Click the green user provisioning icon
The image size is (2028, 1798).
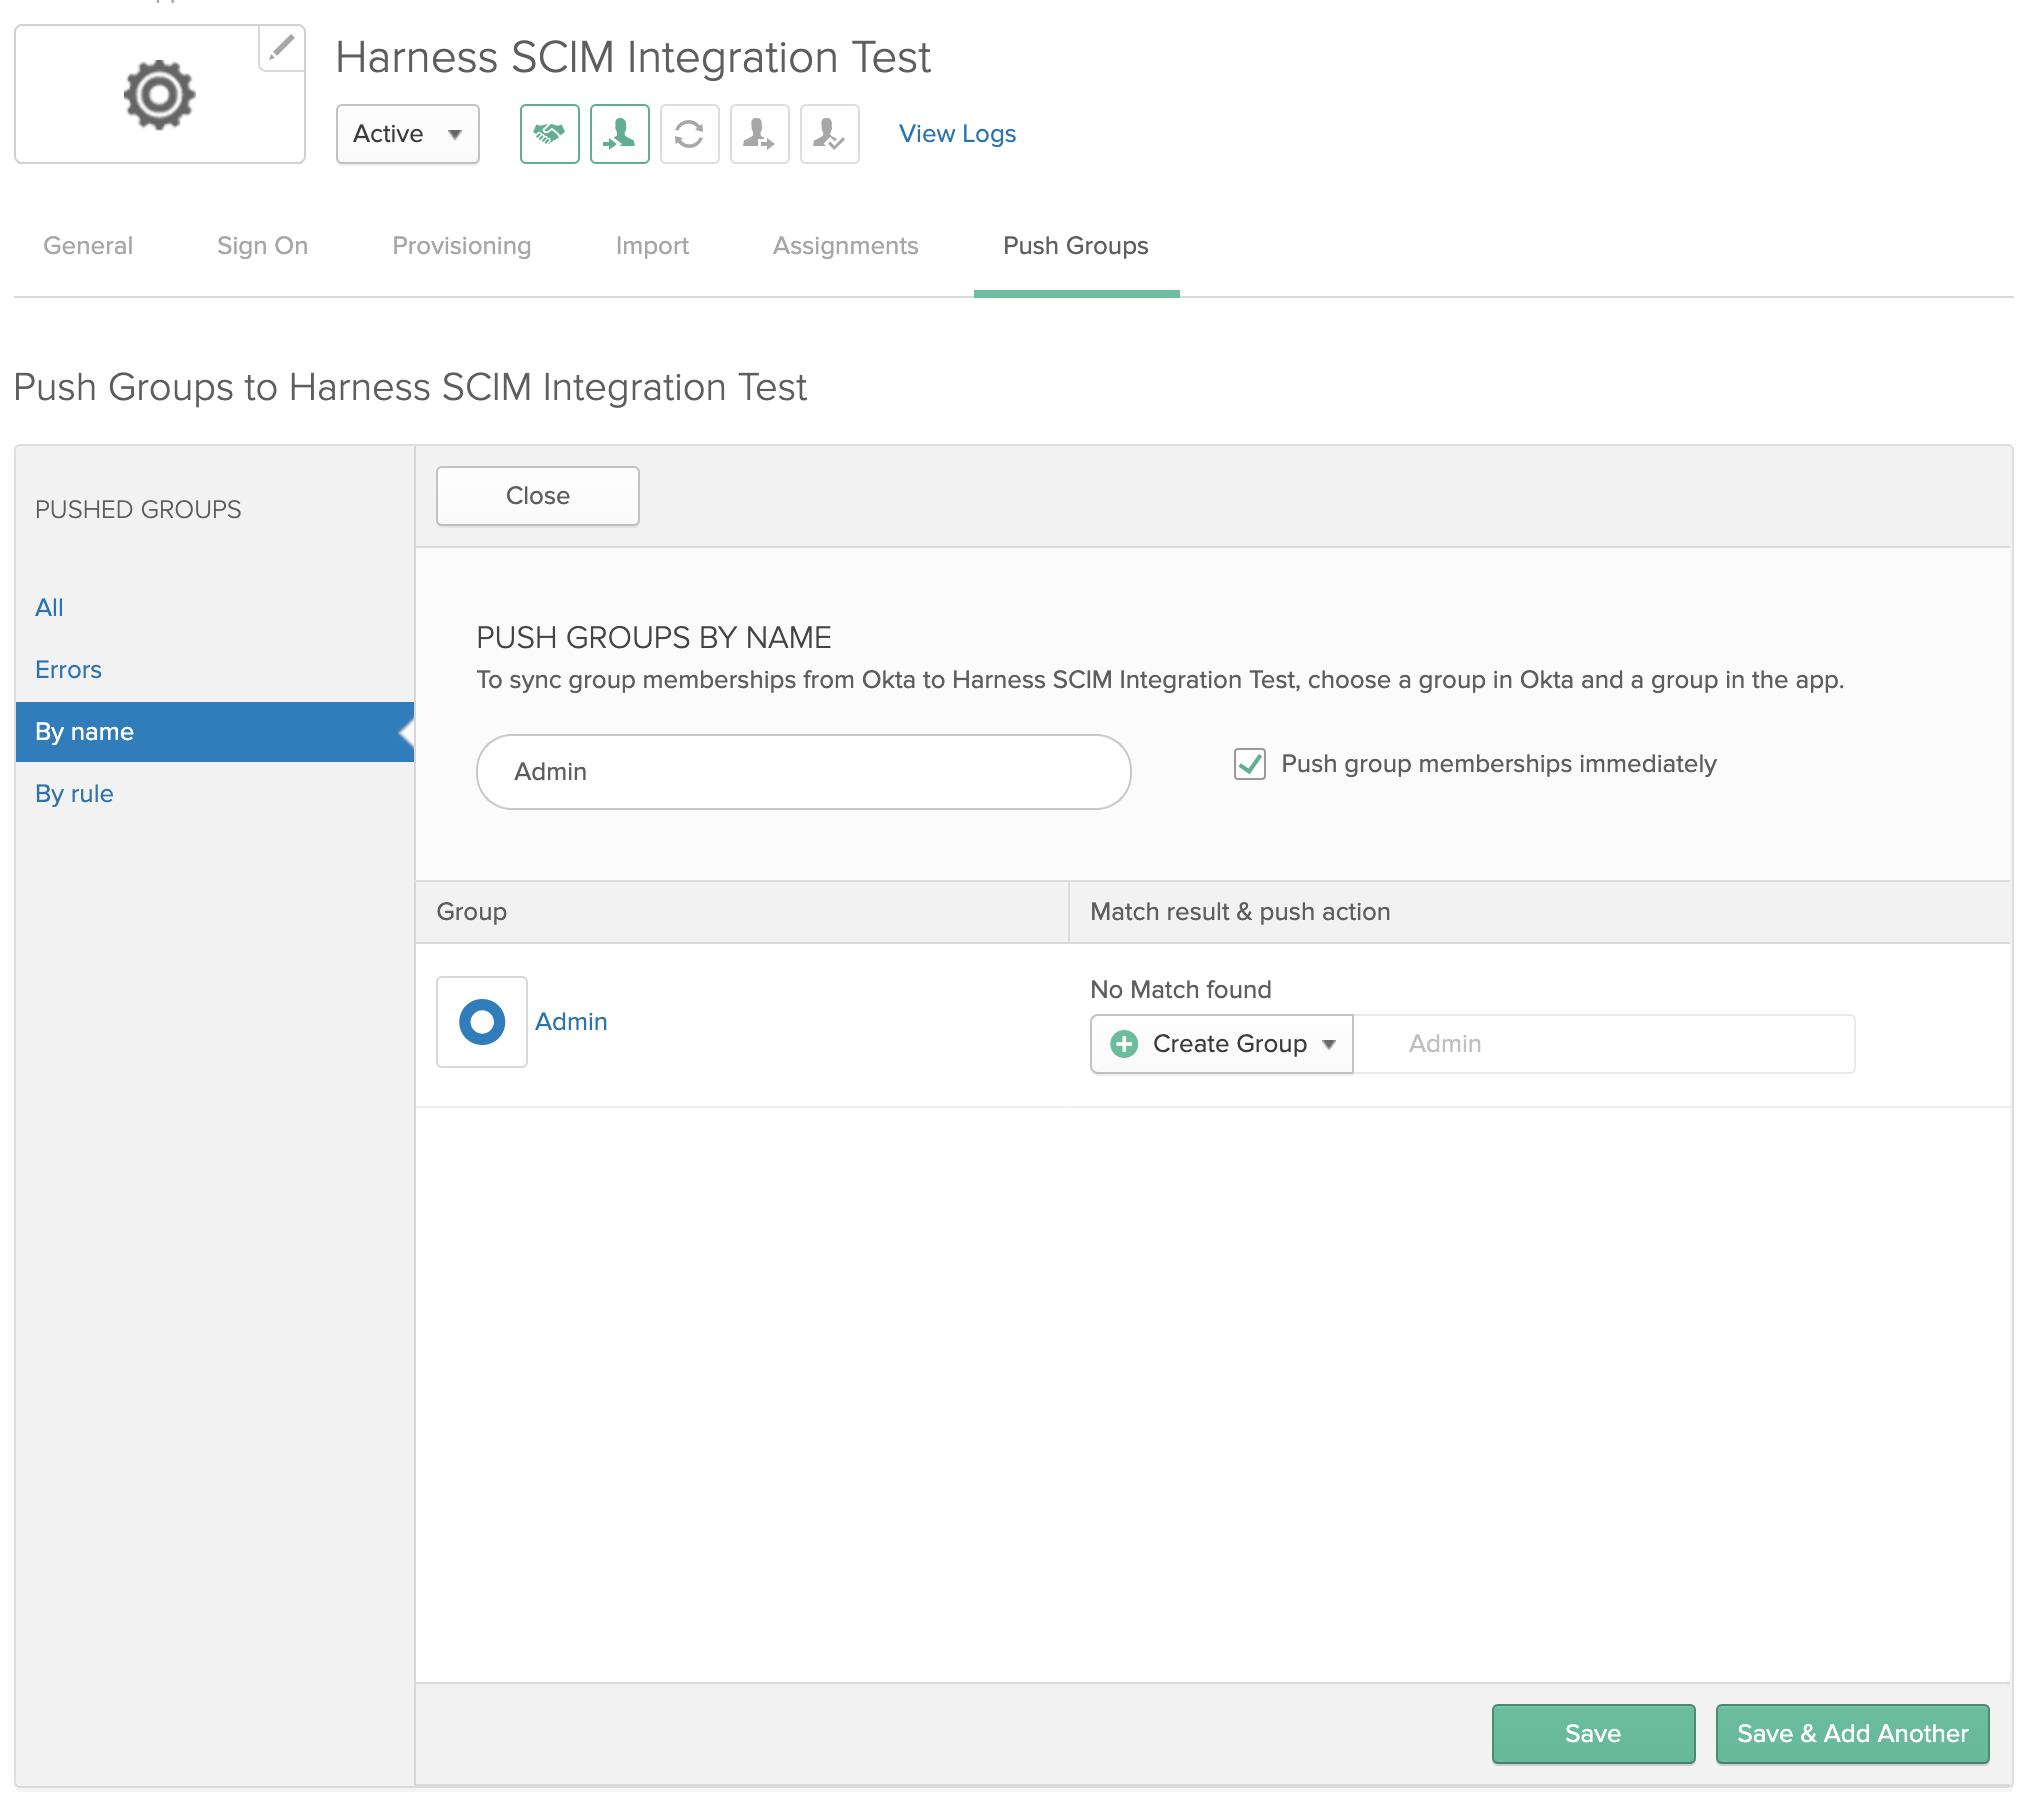pos(620,134)
